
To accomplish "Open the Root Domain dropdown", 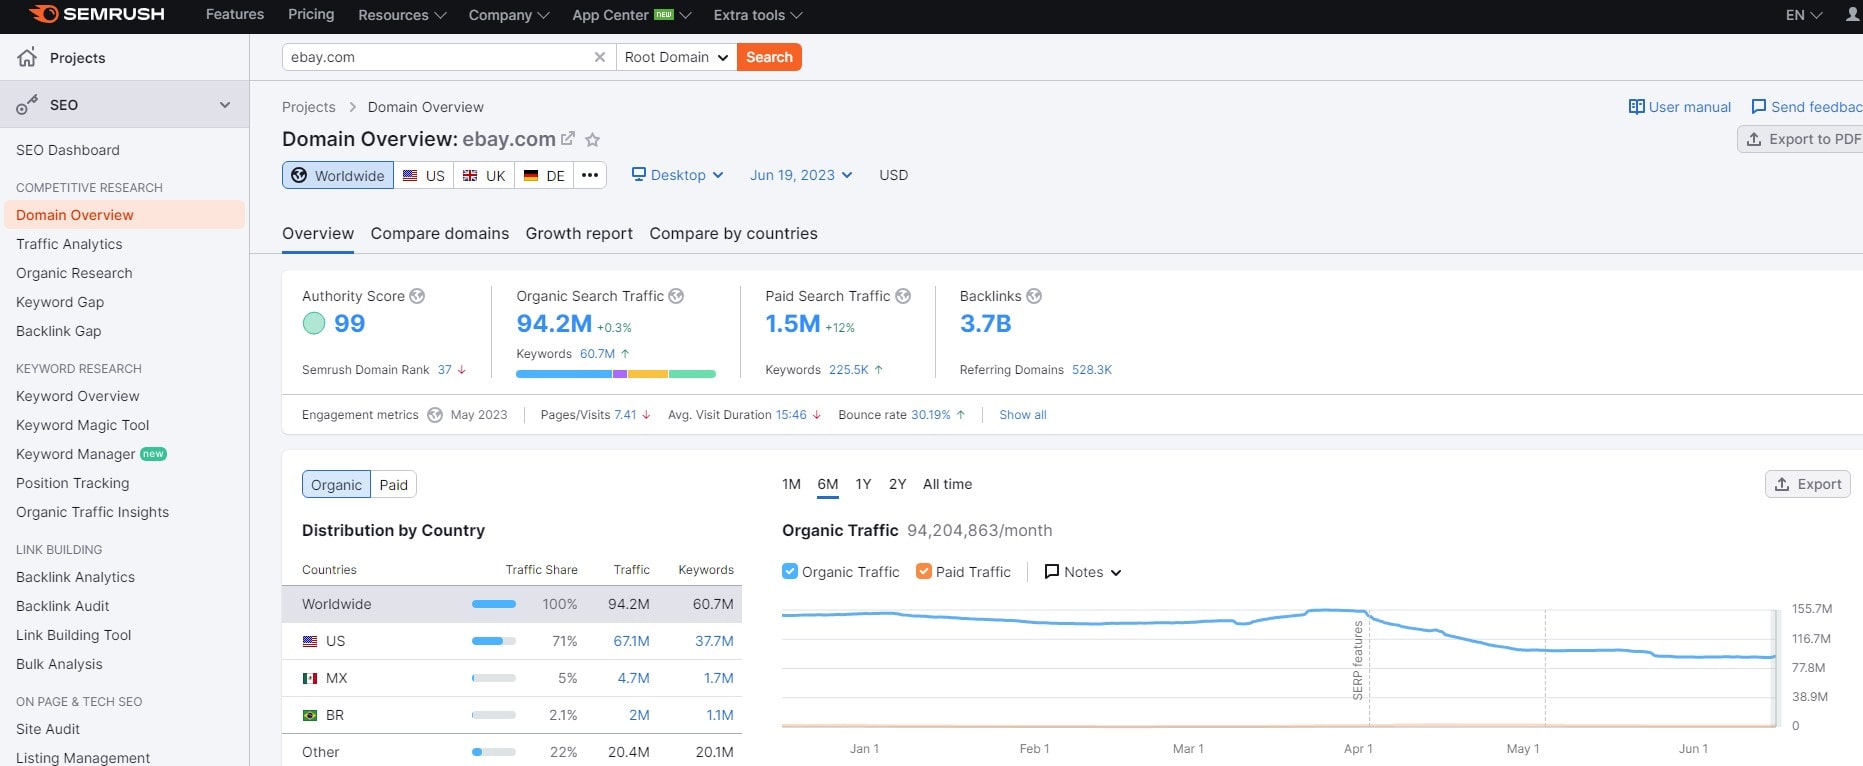I will [676, 57].
